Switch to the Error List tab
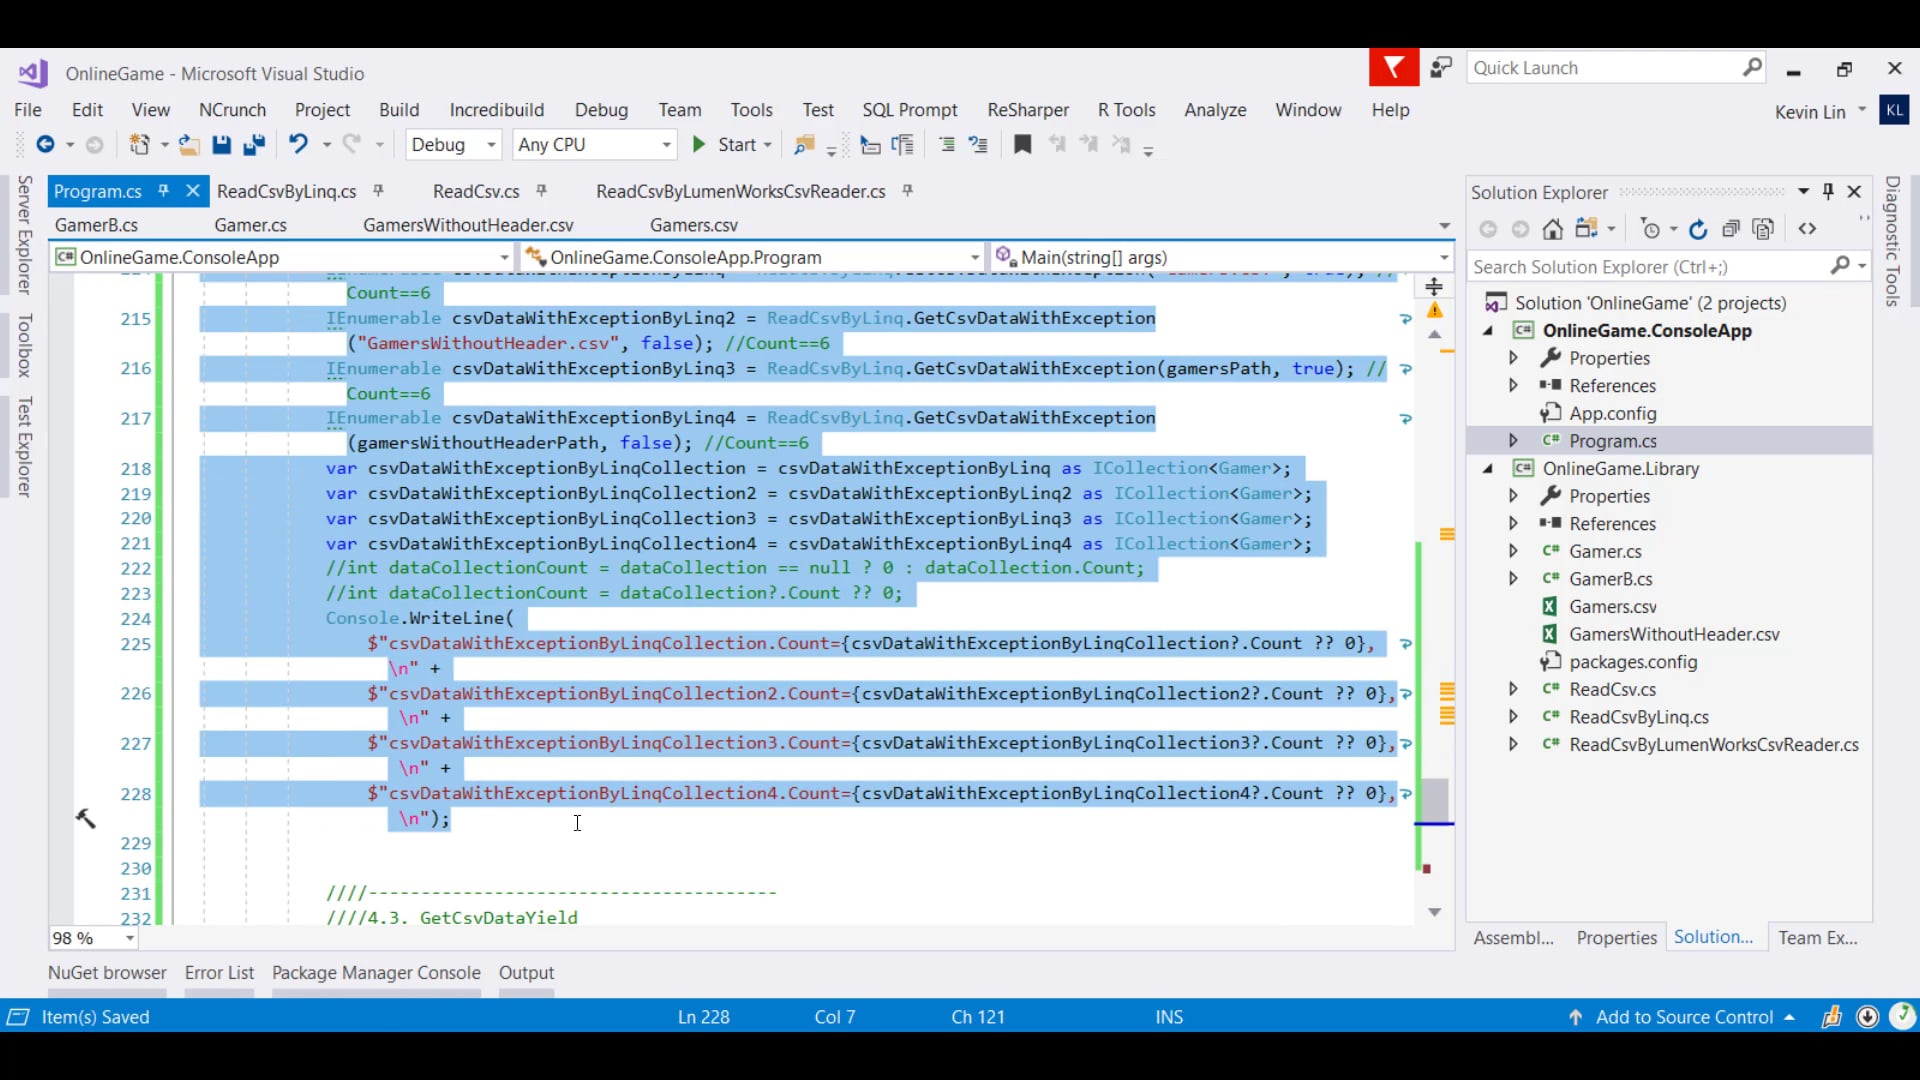The height and width of the screenshot is (1080, 1920). (219, 972)
